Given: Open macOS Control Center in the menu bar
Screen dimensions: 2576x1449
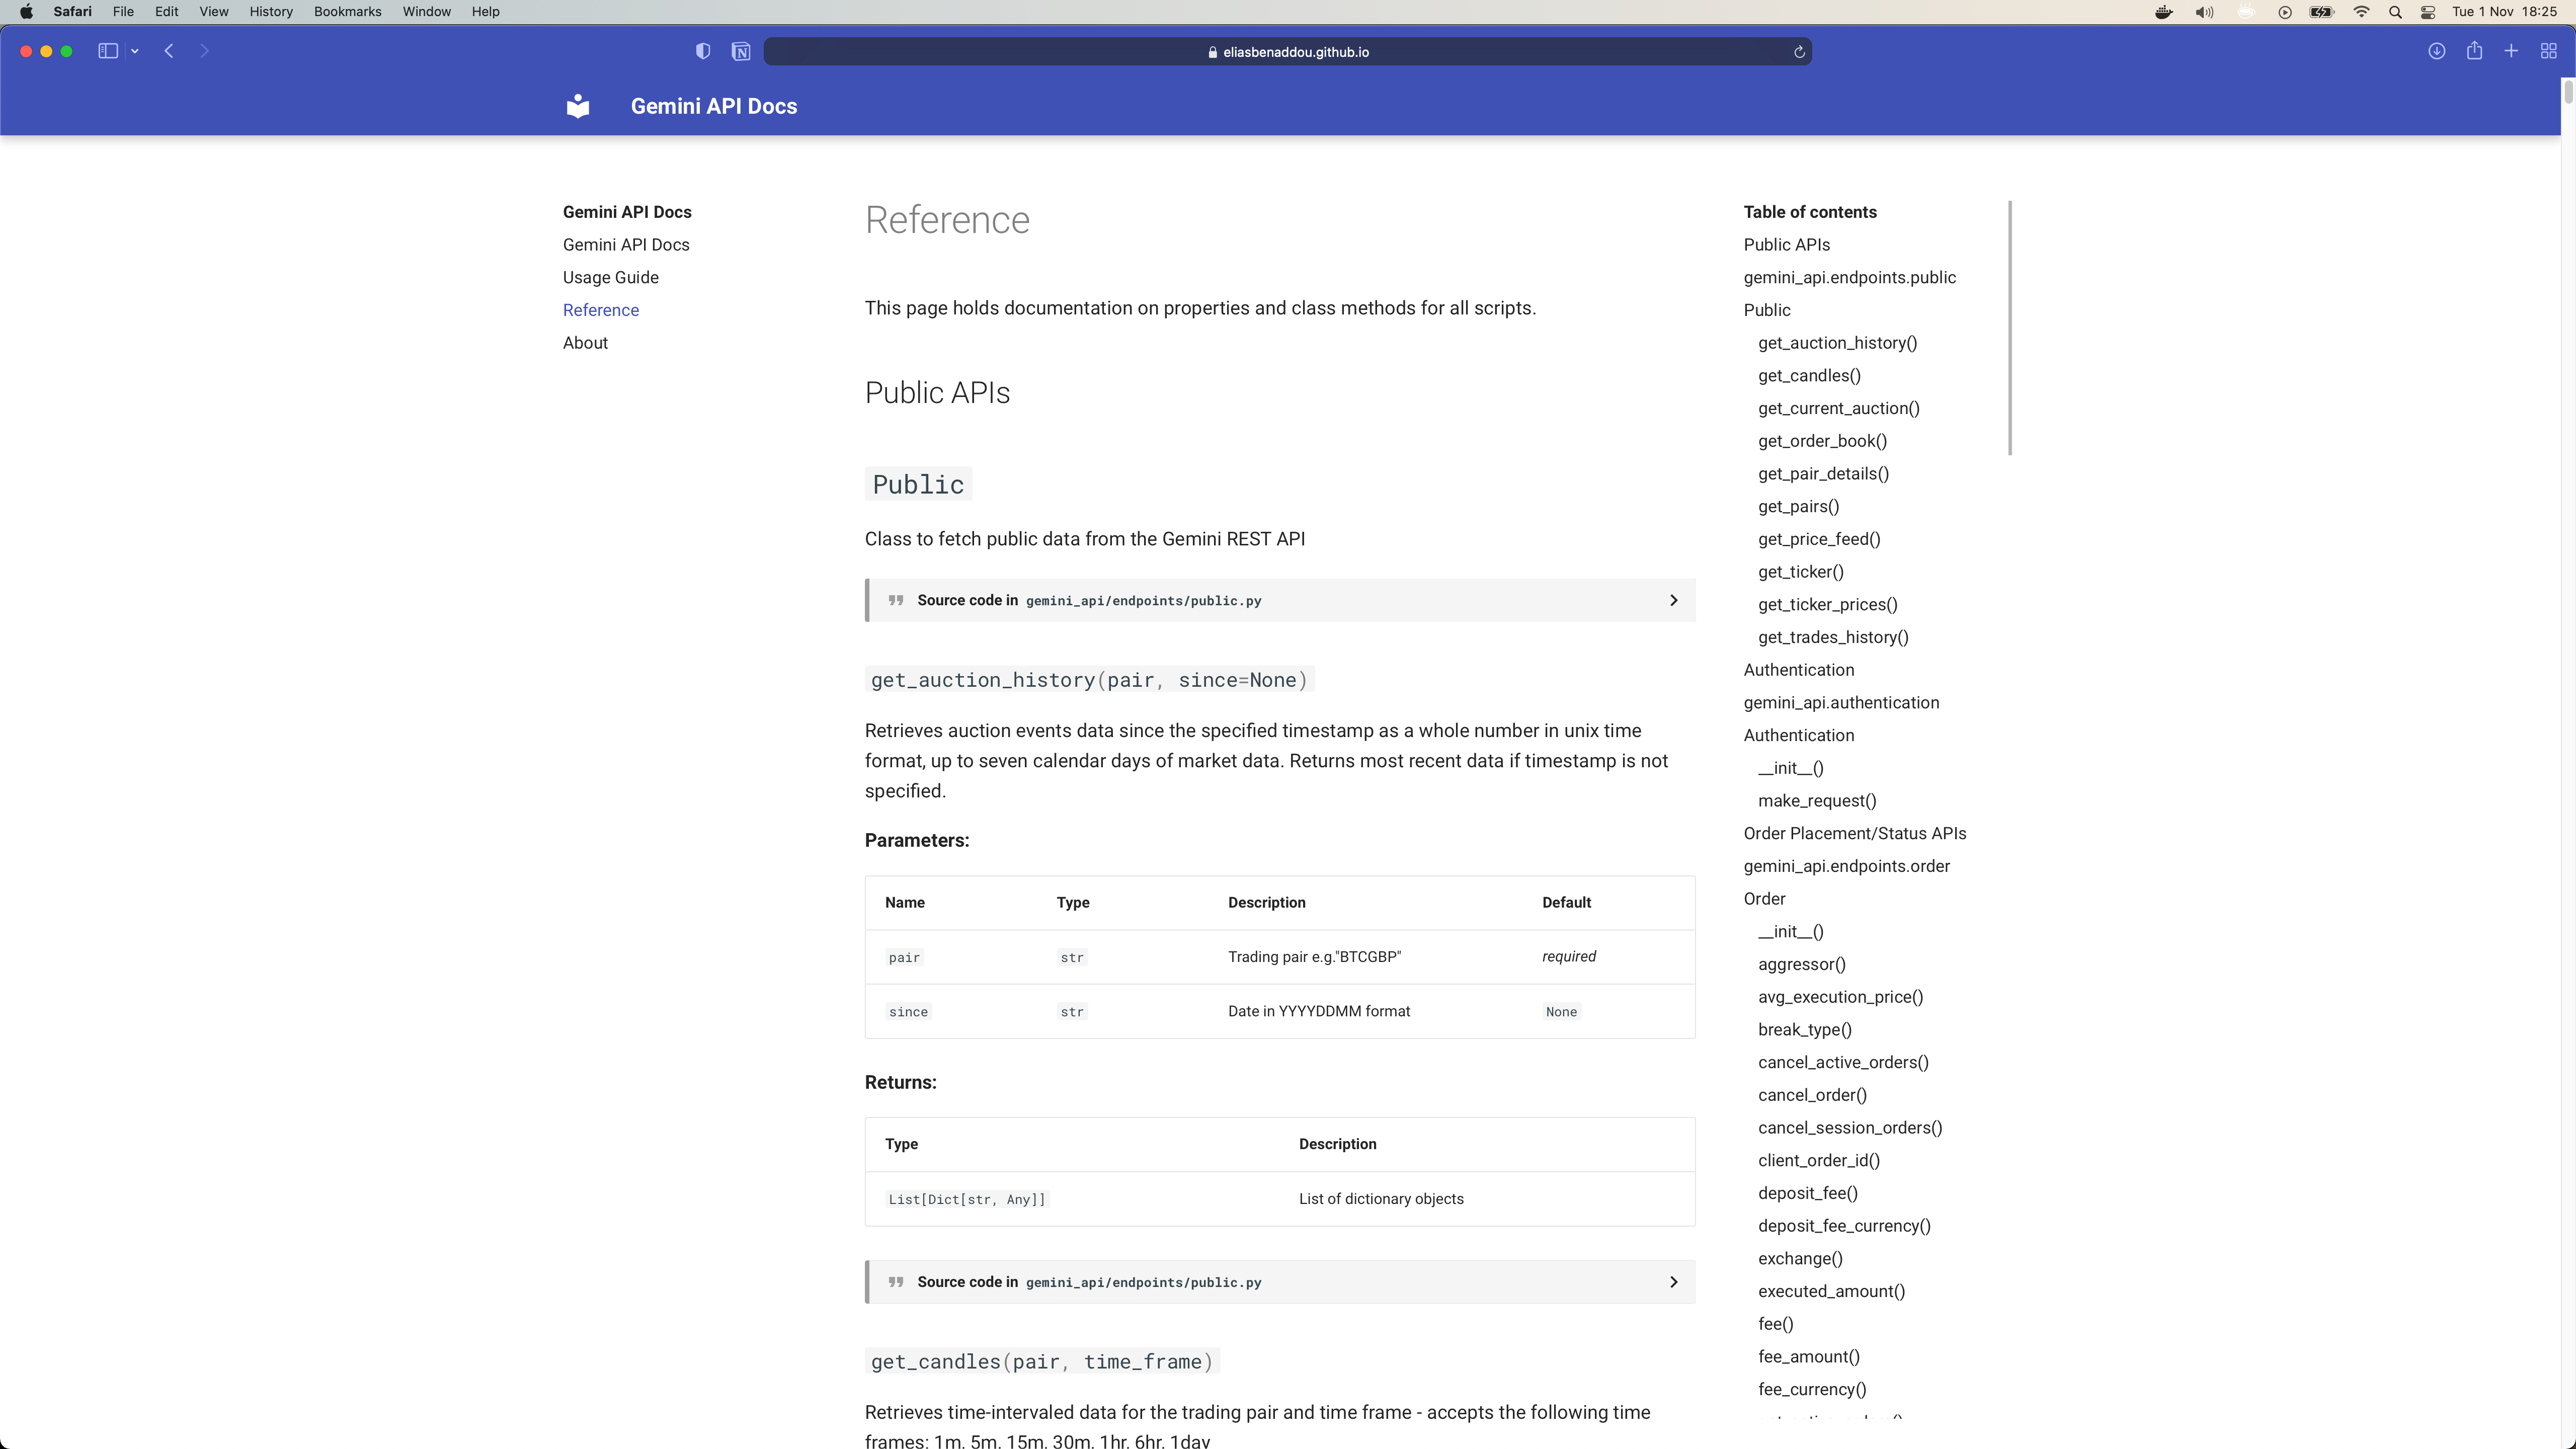Looking at the screenshot, I should [2428, 12].
